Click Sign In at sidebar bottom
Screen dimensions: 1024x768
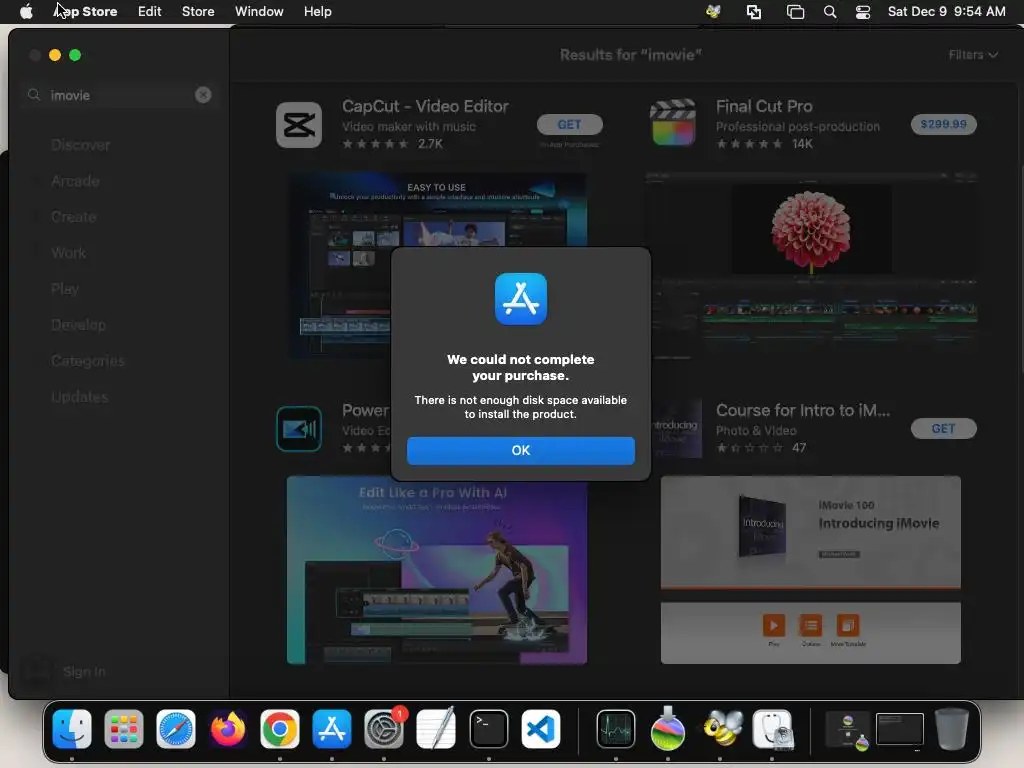pos(84,671)
